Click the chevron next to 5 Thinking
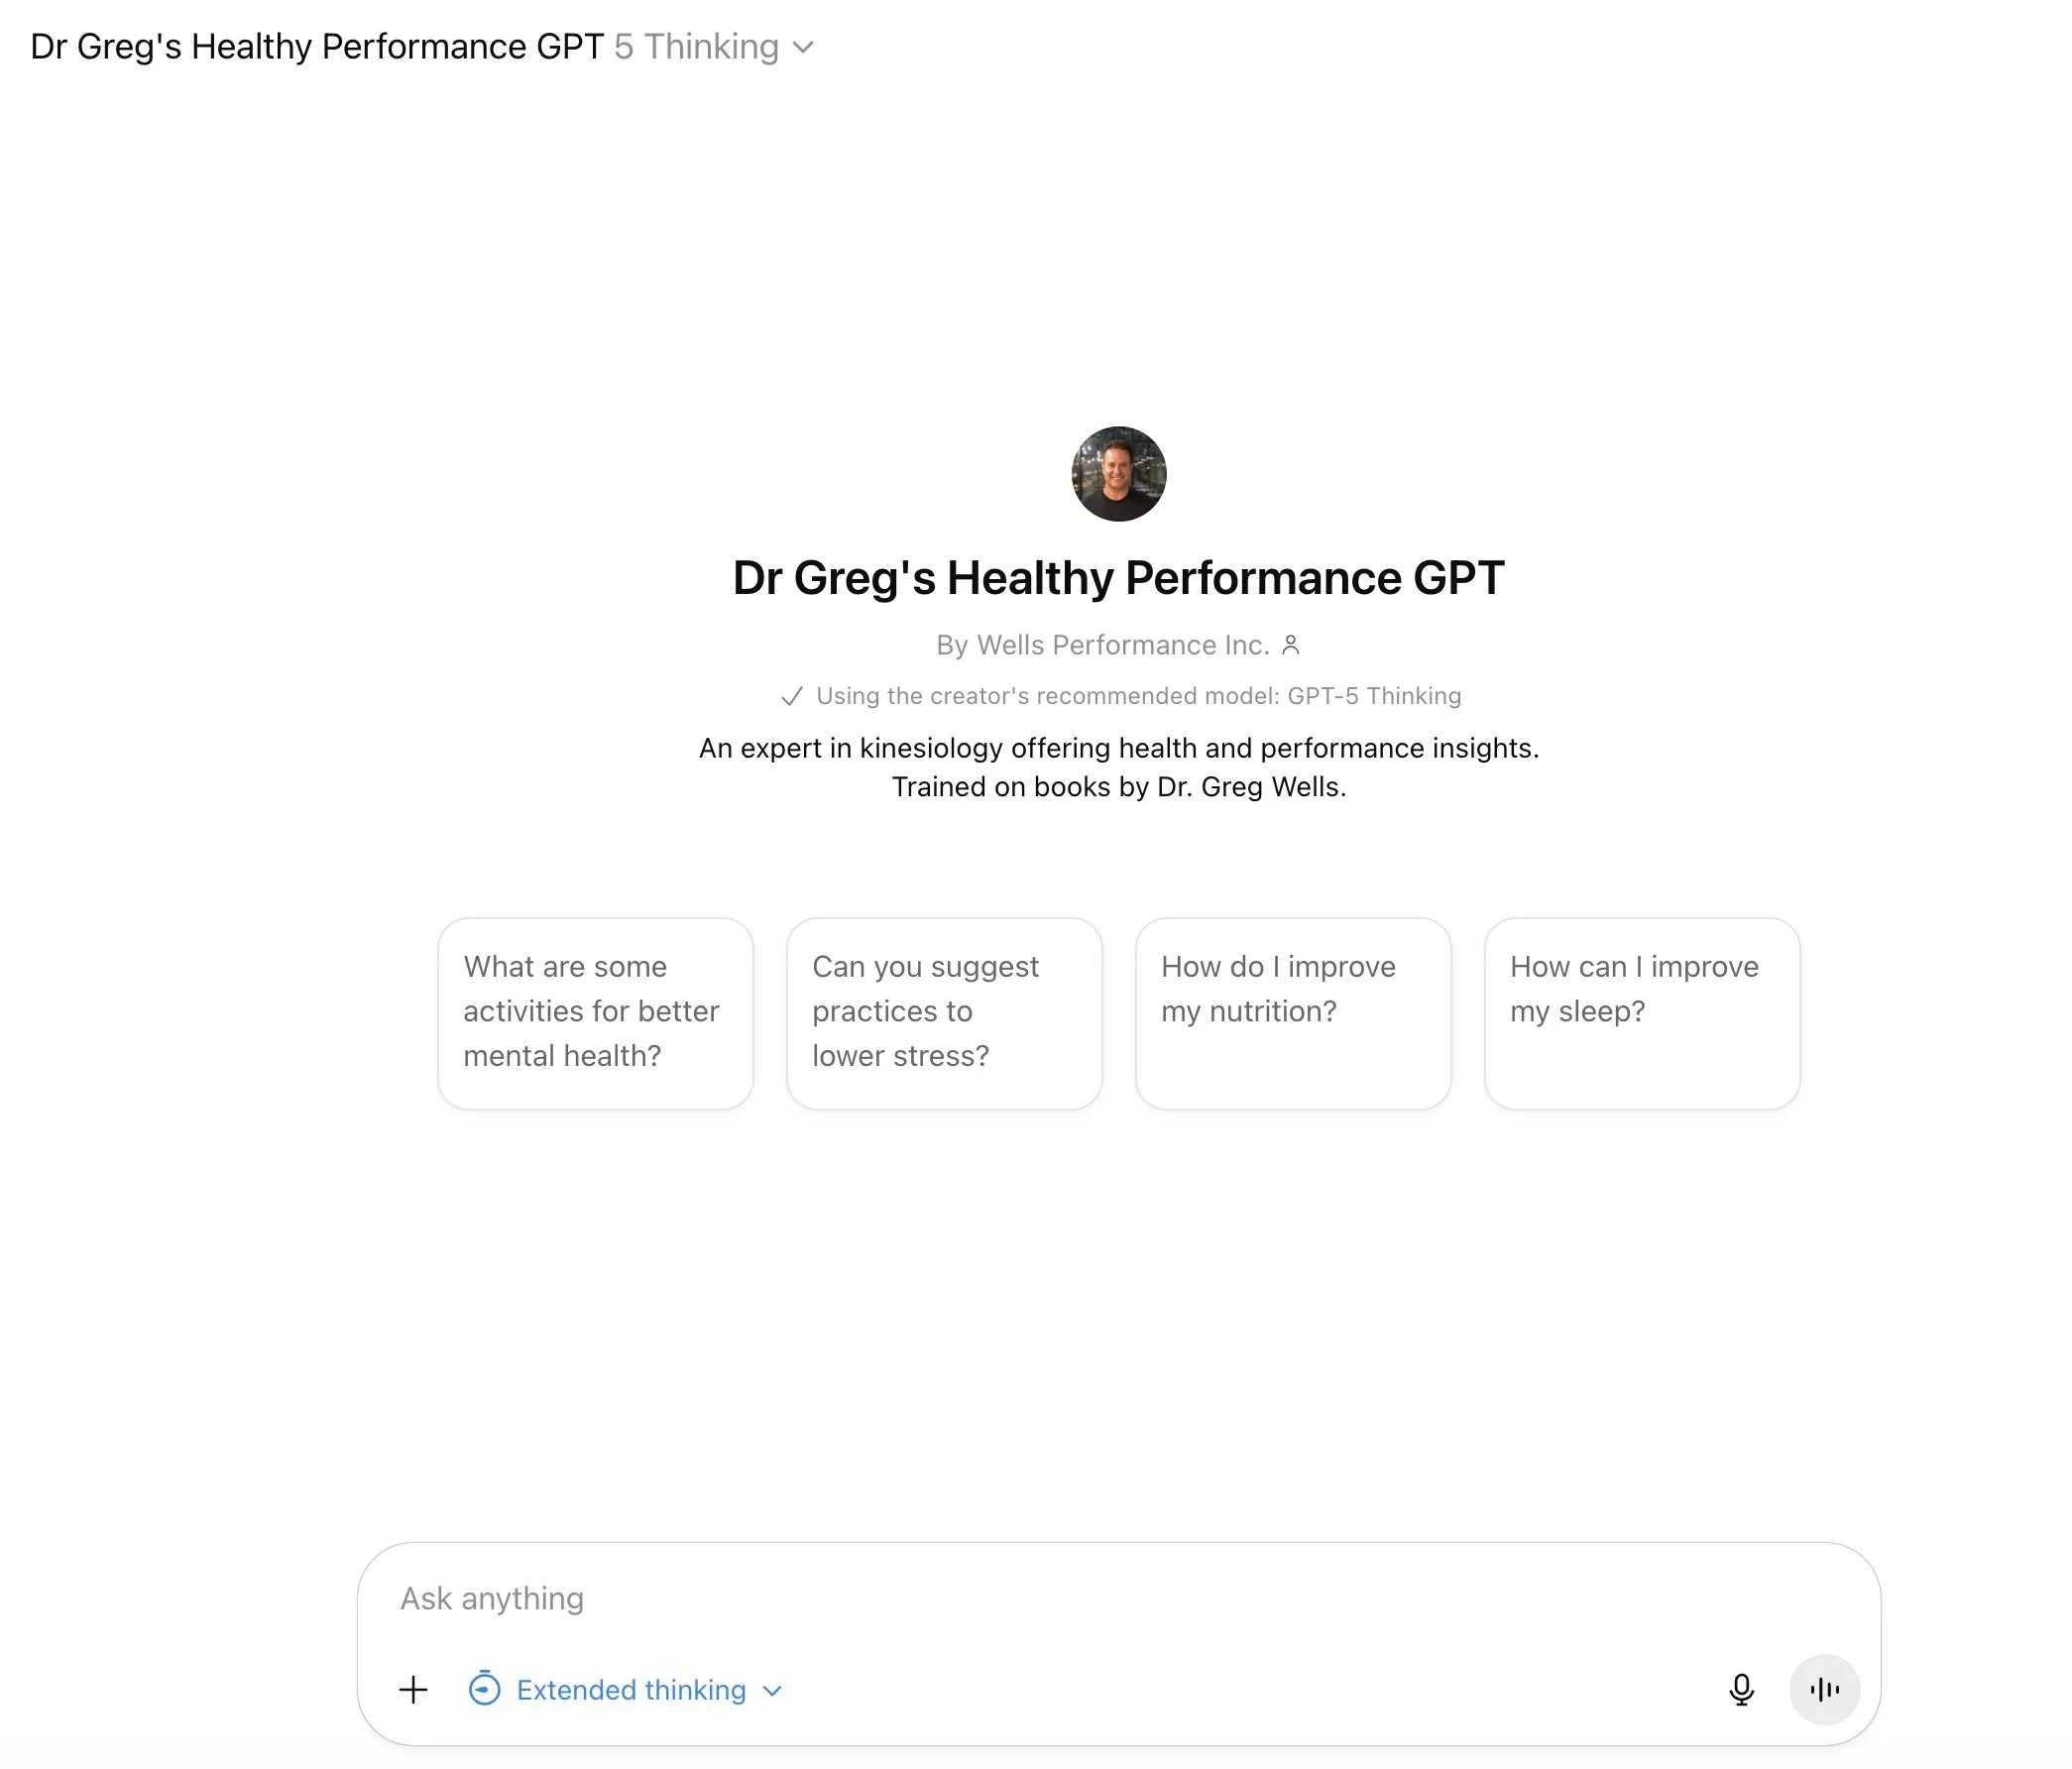Screen dimensions: 2072x1769 pos(803,47)
